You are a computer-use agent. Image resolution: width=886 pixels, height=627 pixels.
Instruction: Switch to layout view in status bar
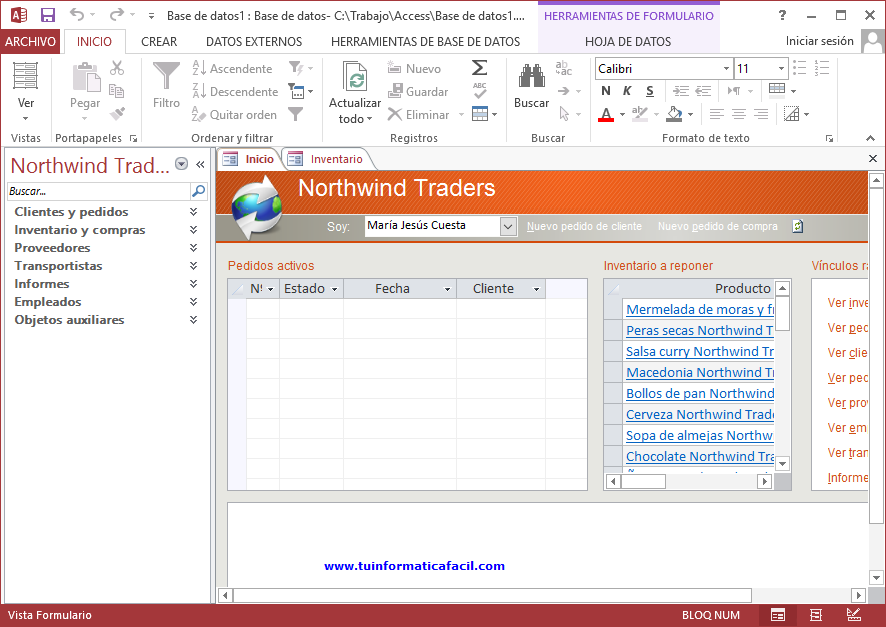coord(816,615)
